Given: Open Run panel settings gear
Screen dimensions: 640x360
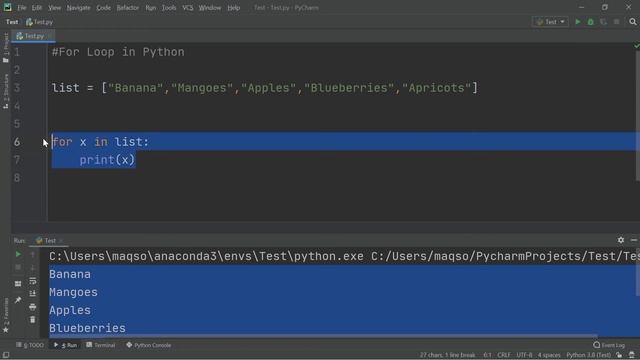Looking at the screenshot, I should pyautogui.click(x=620, y=240).
